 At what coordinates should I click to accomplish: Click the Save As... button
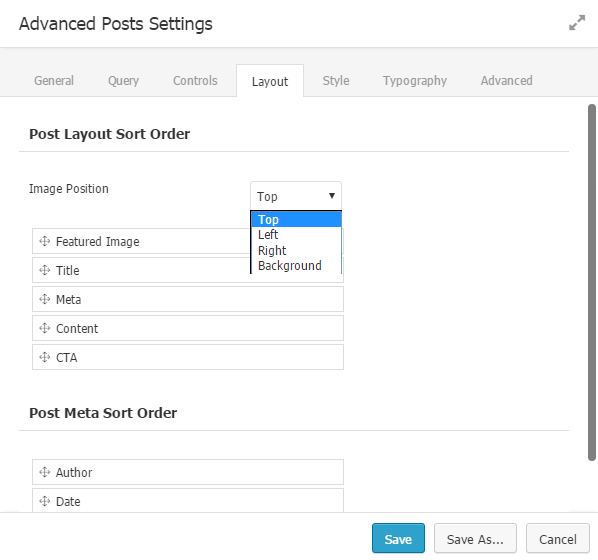475,538
